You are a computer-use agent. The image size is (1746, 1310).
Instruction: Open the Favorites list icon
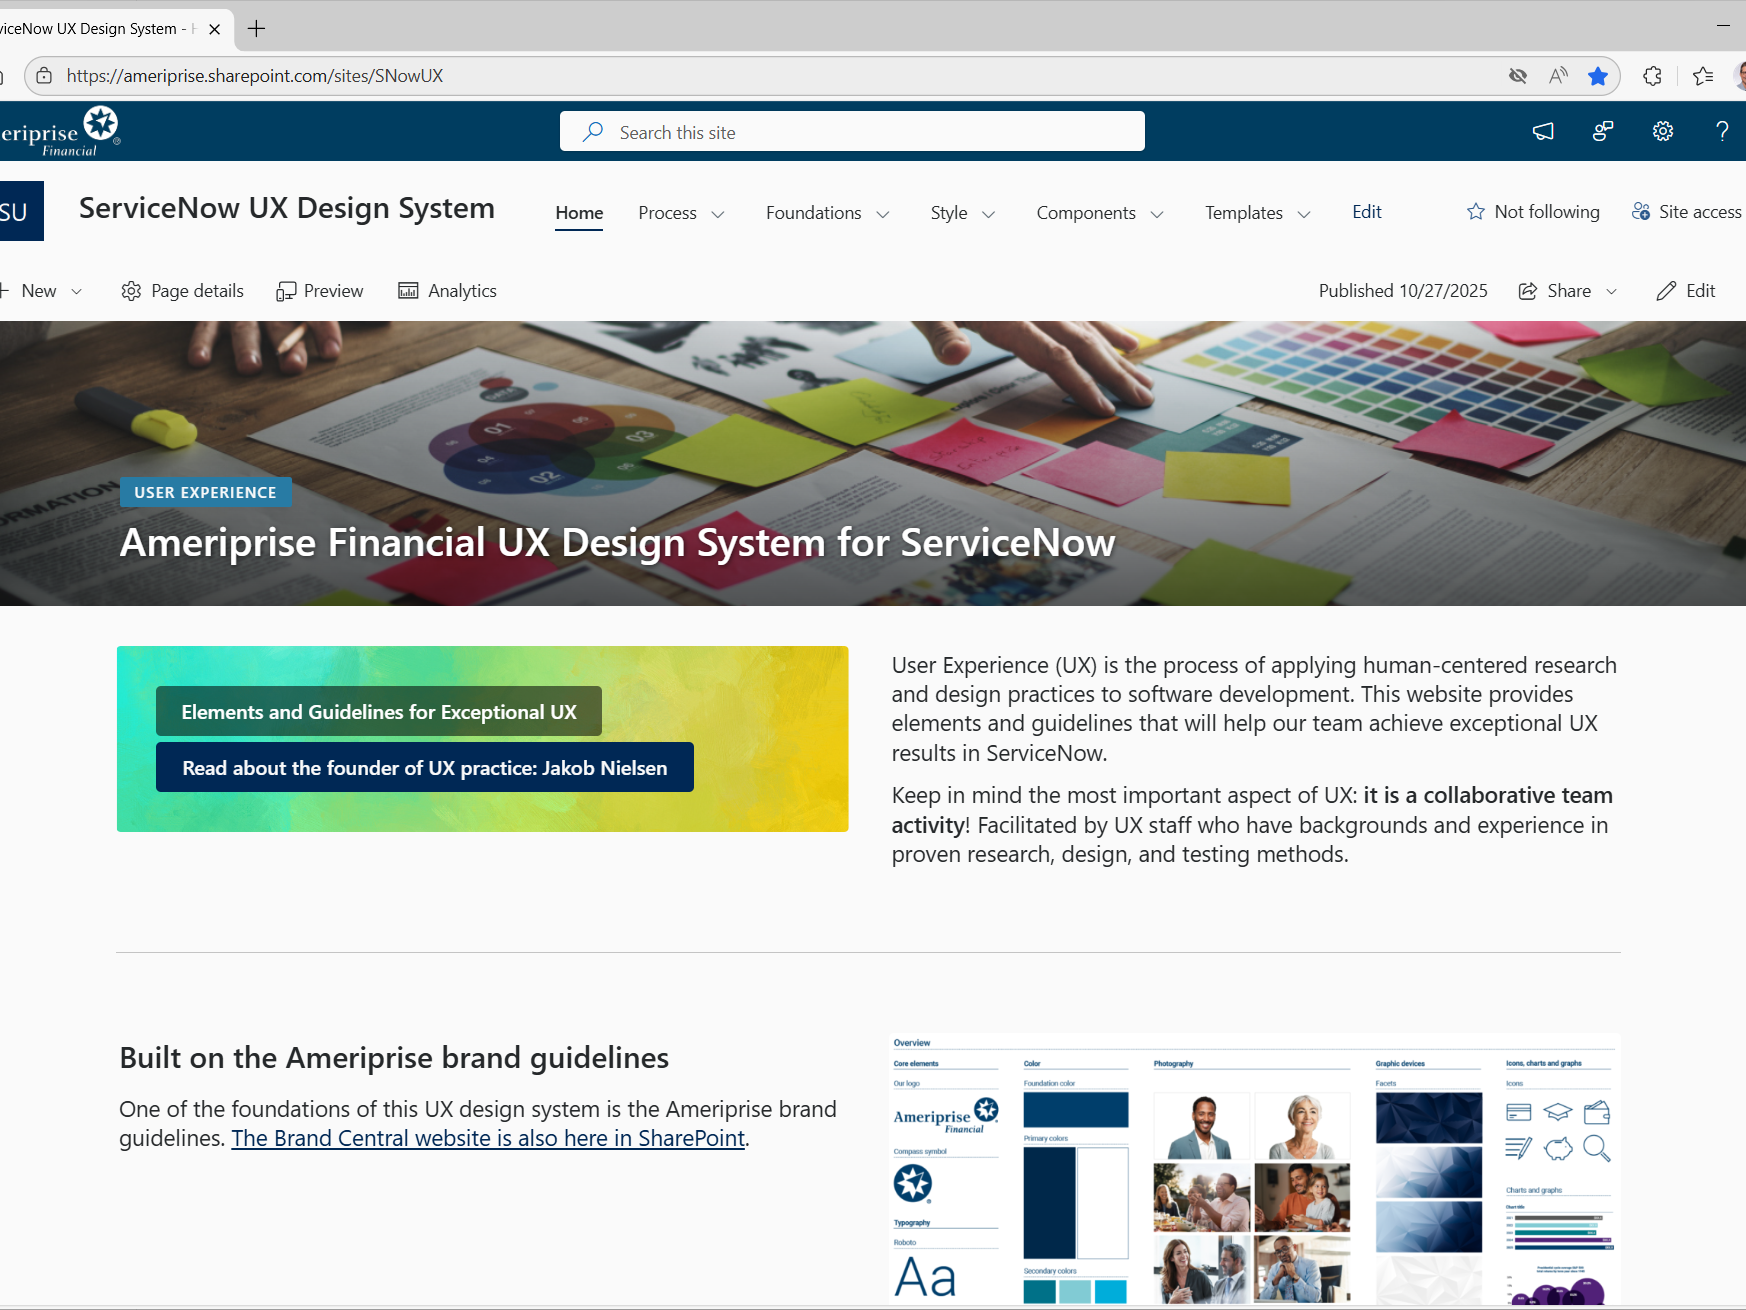1703,76
